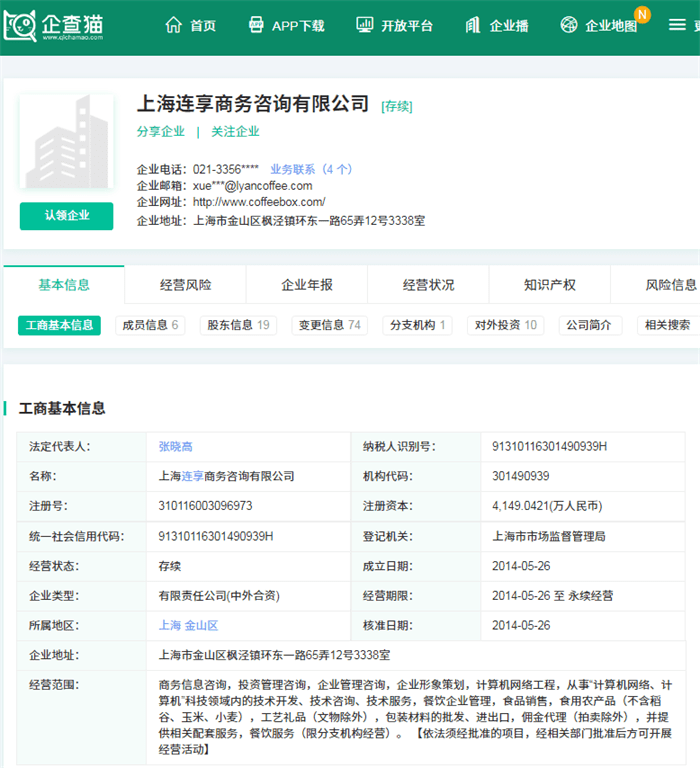
Task: Click registered capital 4,149.0421(万人民币)
Action: coord(547,506)
